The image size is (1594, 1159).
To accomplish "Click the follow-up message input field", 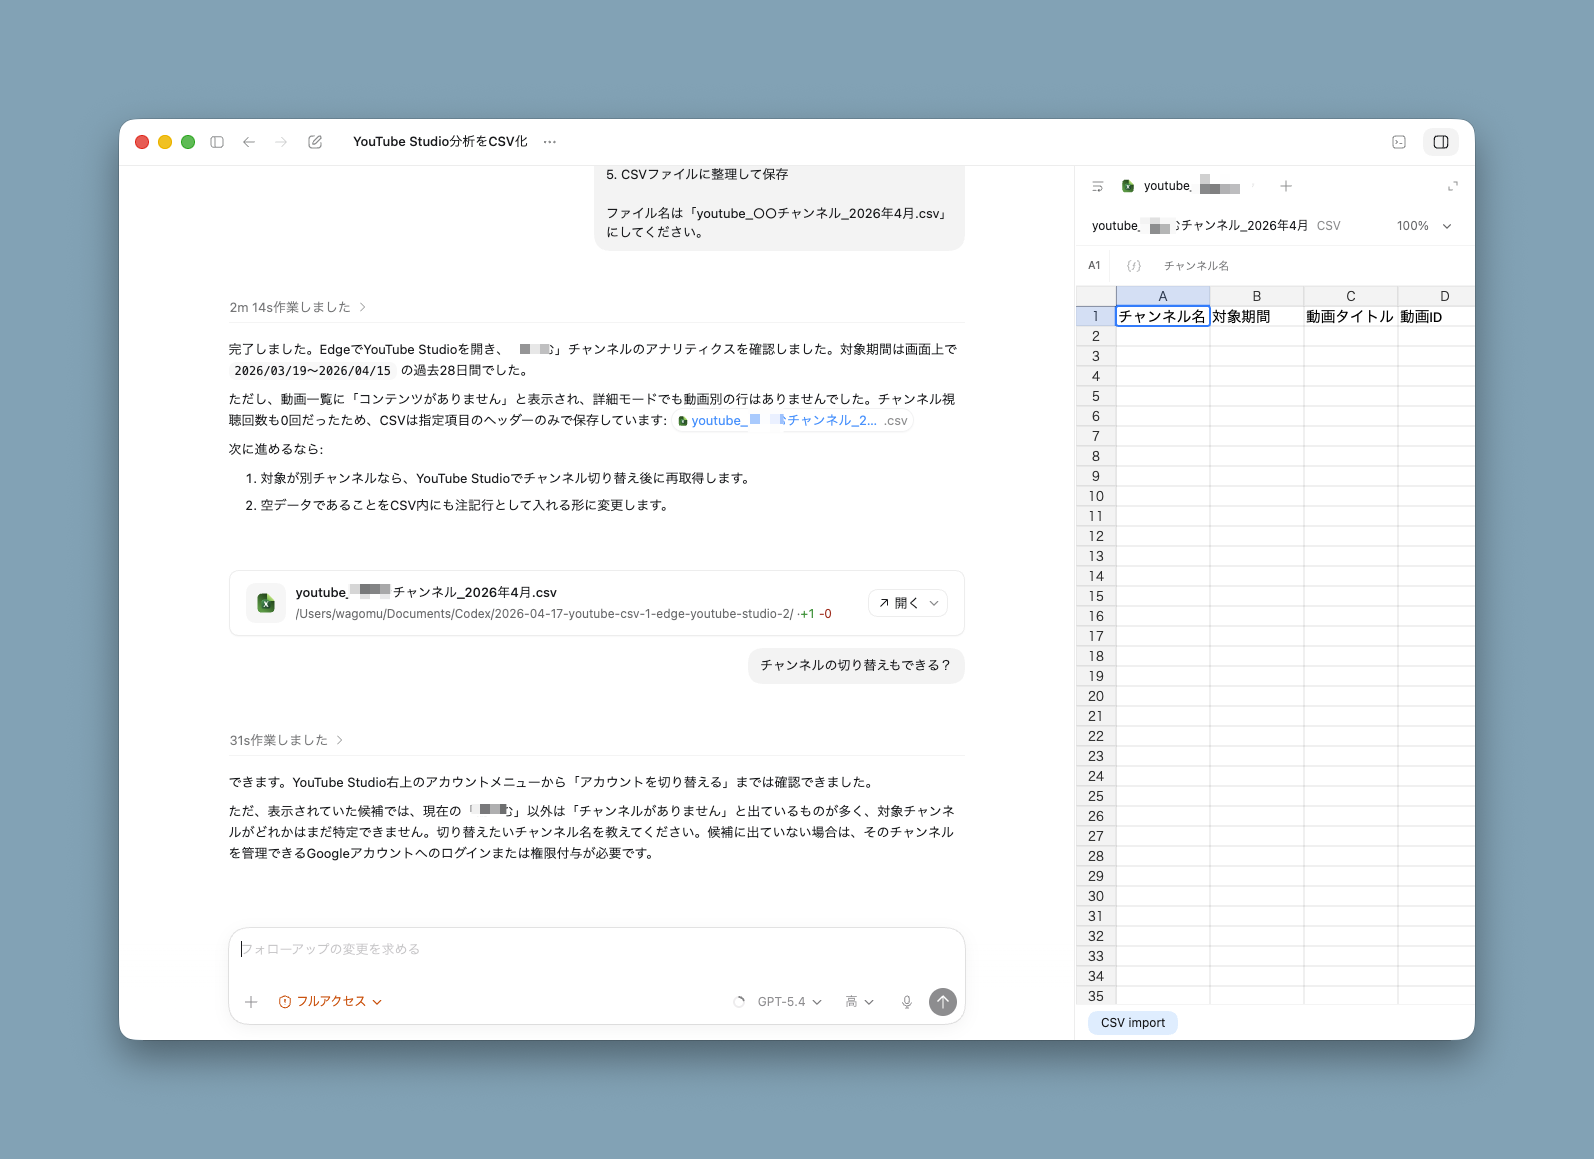I will pos(596,949).
